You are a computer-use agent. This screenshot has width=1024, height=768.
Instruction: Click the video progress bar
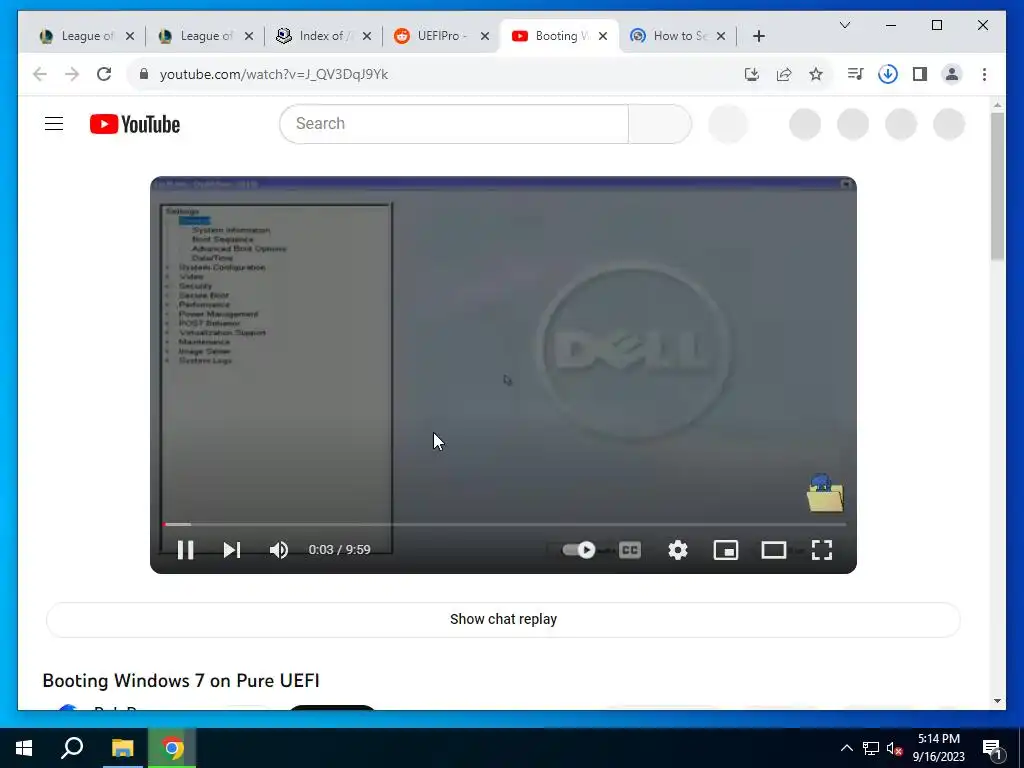coord(504,524)
